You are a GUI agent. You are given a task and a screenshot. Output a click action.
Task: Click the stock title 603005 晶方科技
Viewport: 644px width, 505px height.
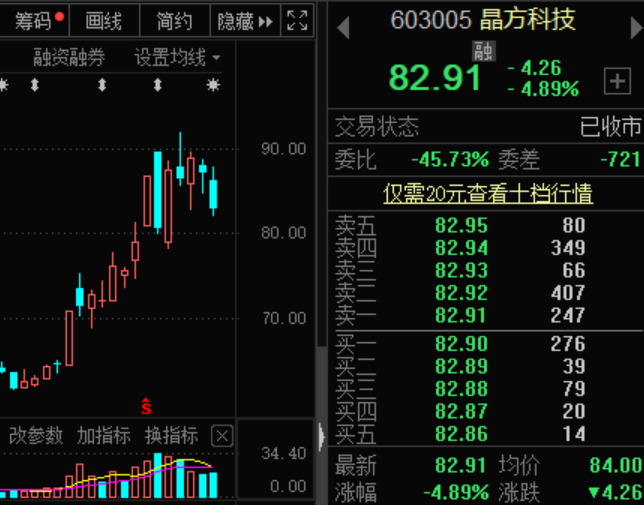[x=483, y=20]
